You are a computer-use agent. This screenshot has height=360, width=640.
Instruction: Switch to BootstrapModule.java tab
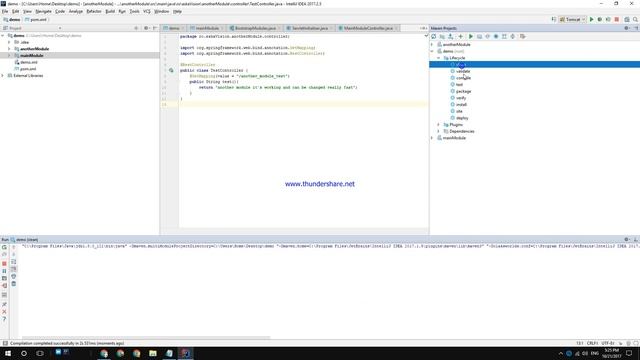click(x=255, y=28)
